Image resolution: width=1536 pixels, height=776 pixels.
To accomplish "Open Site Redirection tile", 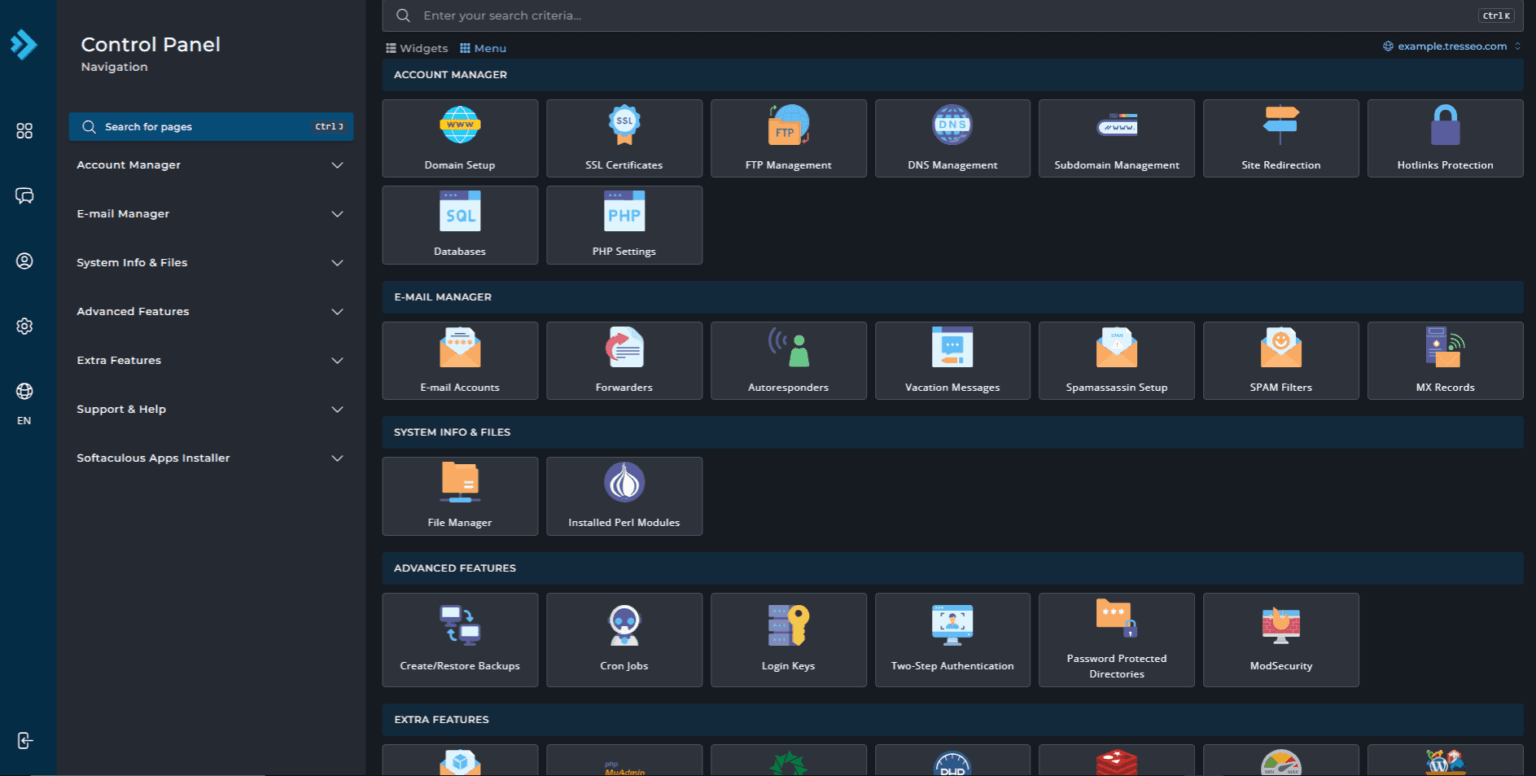I will pos(1281,138).
